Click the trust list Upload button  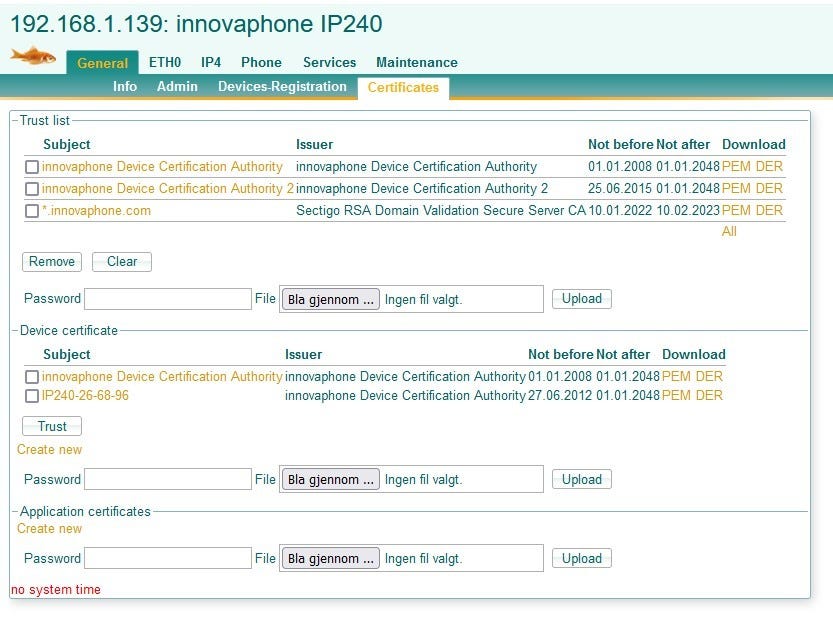[x=582, y=299]
